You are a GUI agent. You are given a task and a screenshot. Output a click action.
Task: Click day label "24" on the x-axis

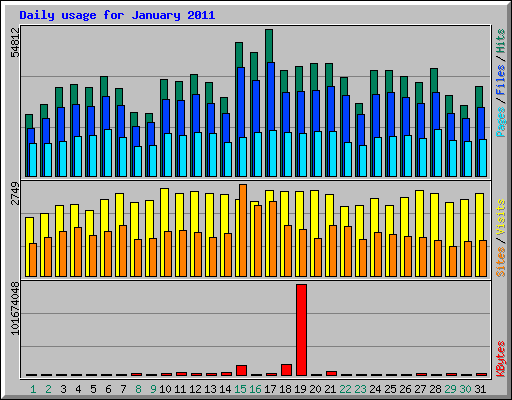coord(375,389)
